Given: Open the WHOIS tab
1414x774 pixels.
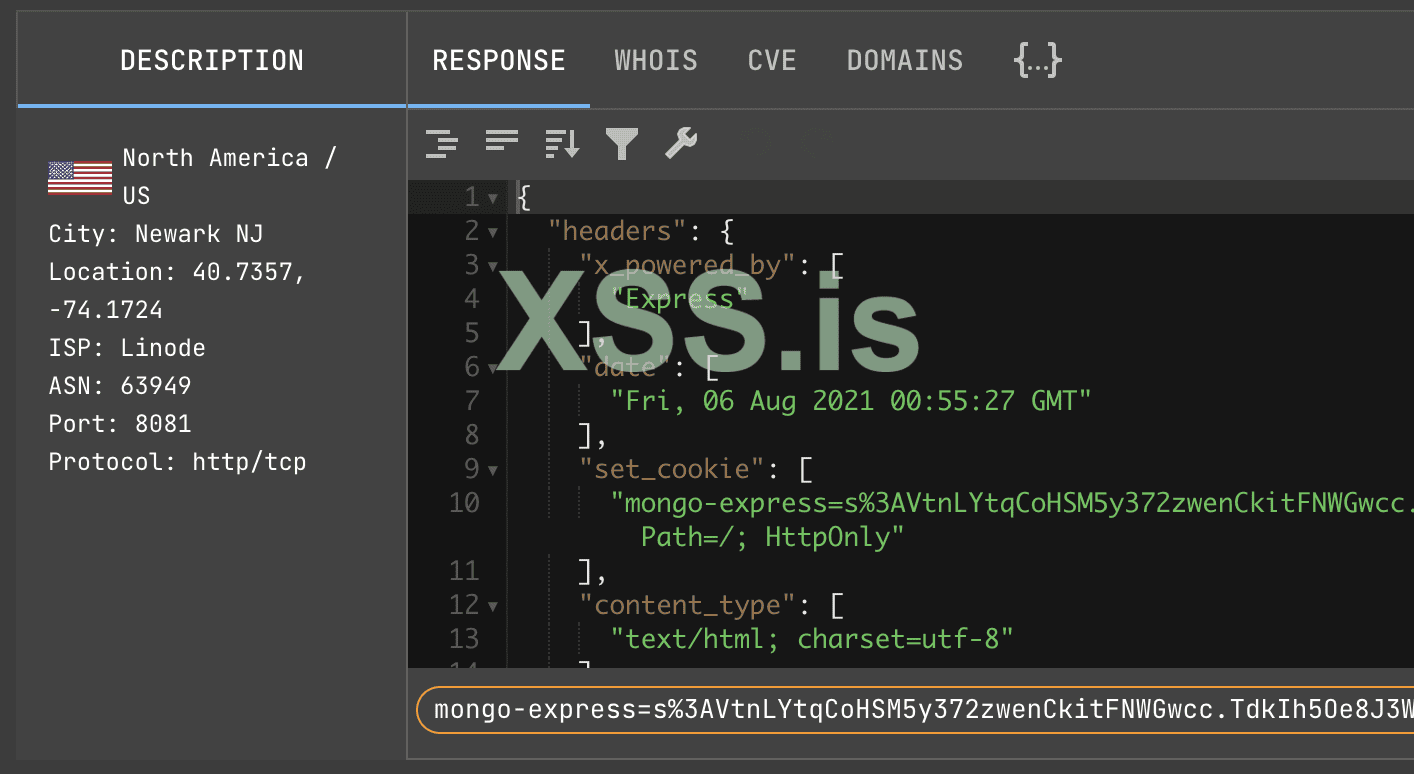Looking at the screenshot, I should (656, 60).
